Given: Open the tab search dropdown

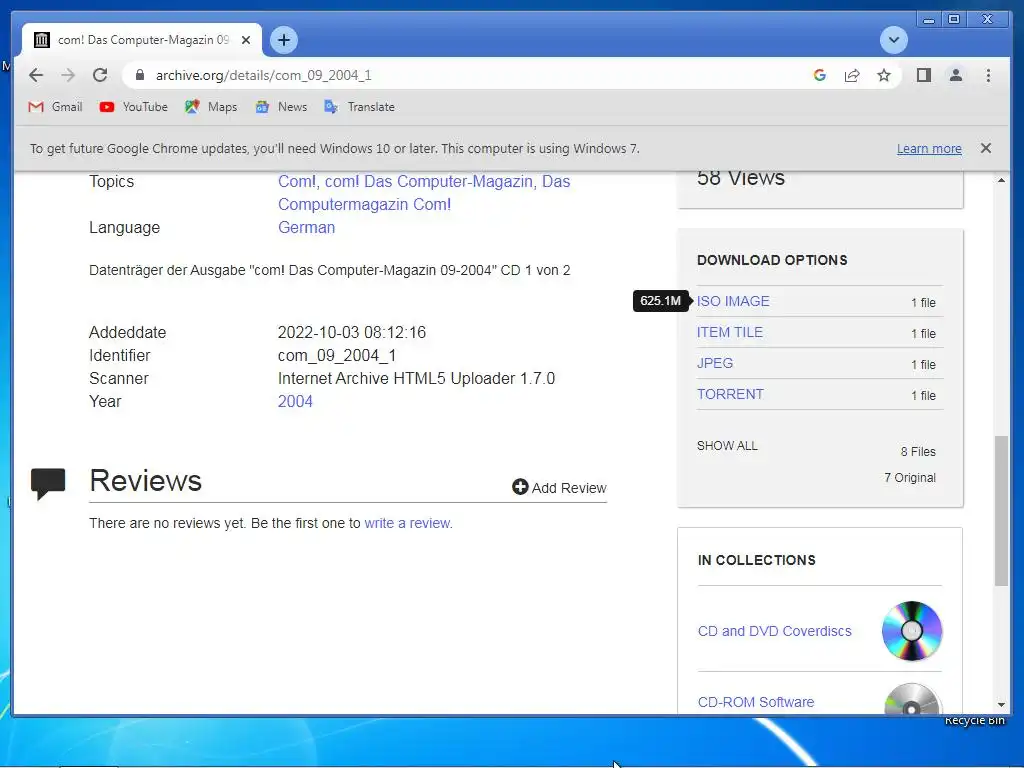Looking at the screenshot, I should 893,40.
